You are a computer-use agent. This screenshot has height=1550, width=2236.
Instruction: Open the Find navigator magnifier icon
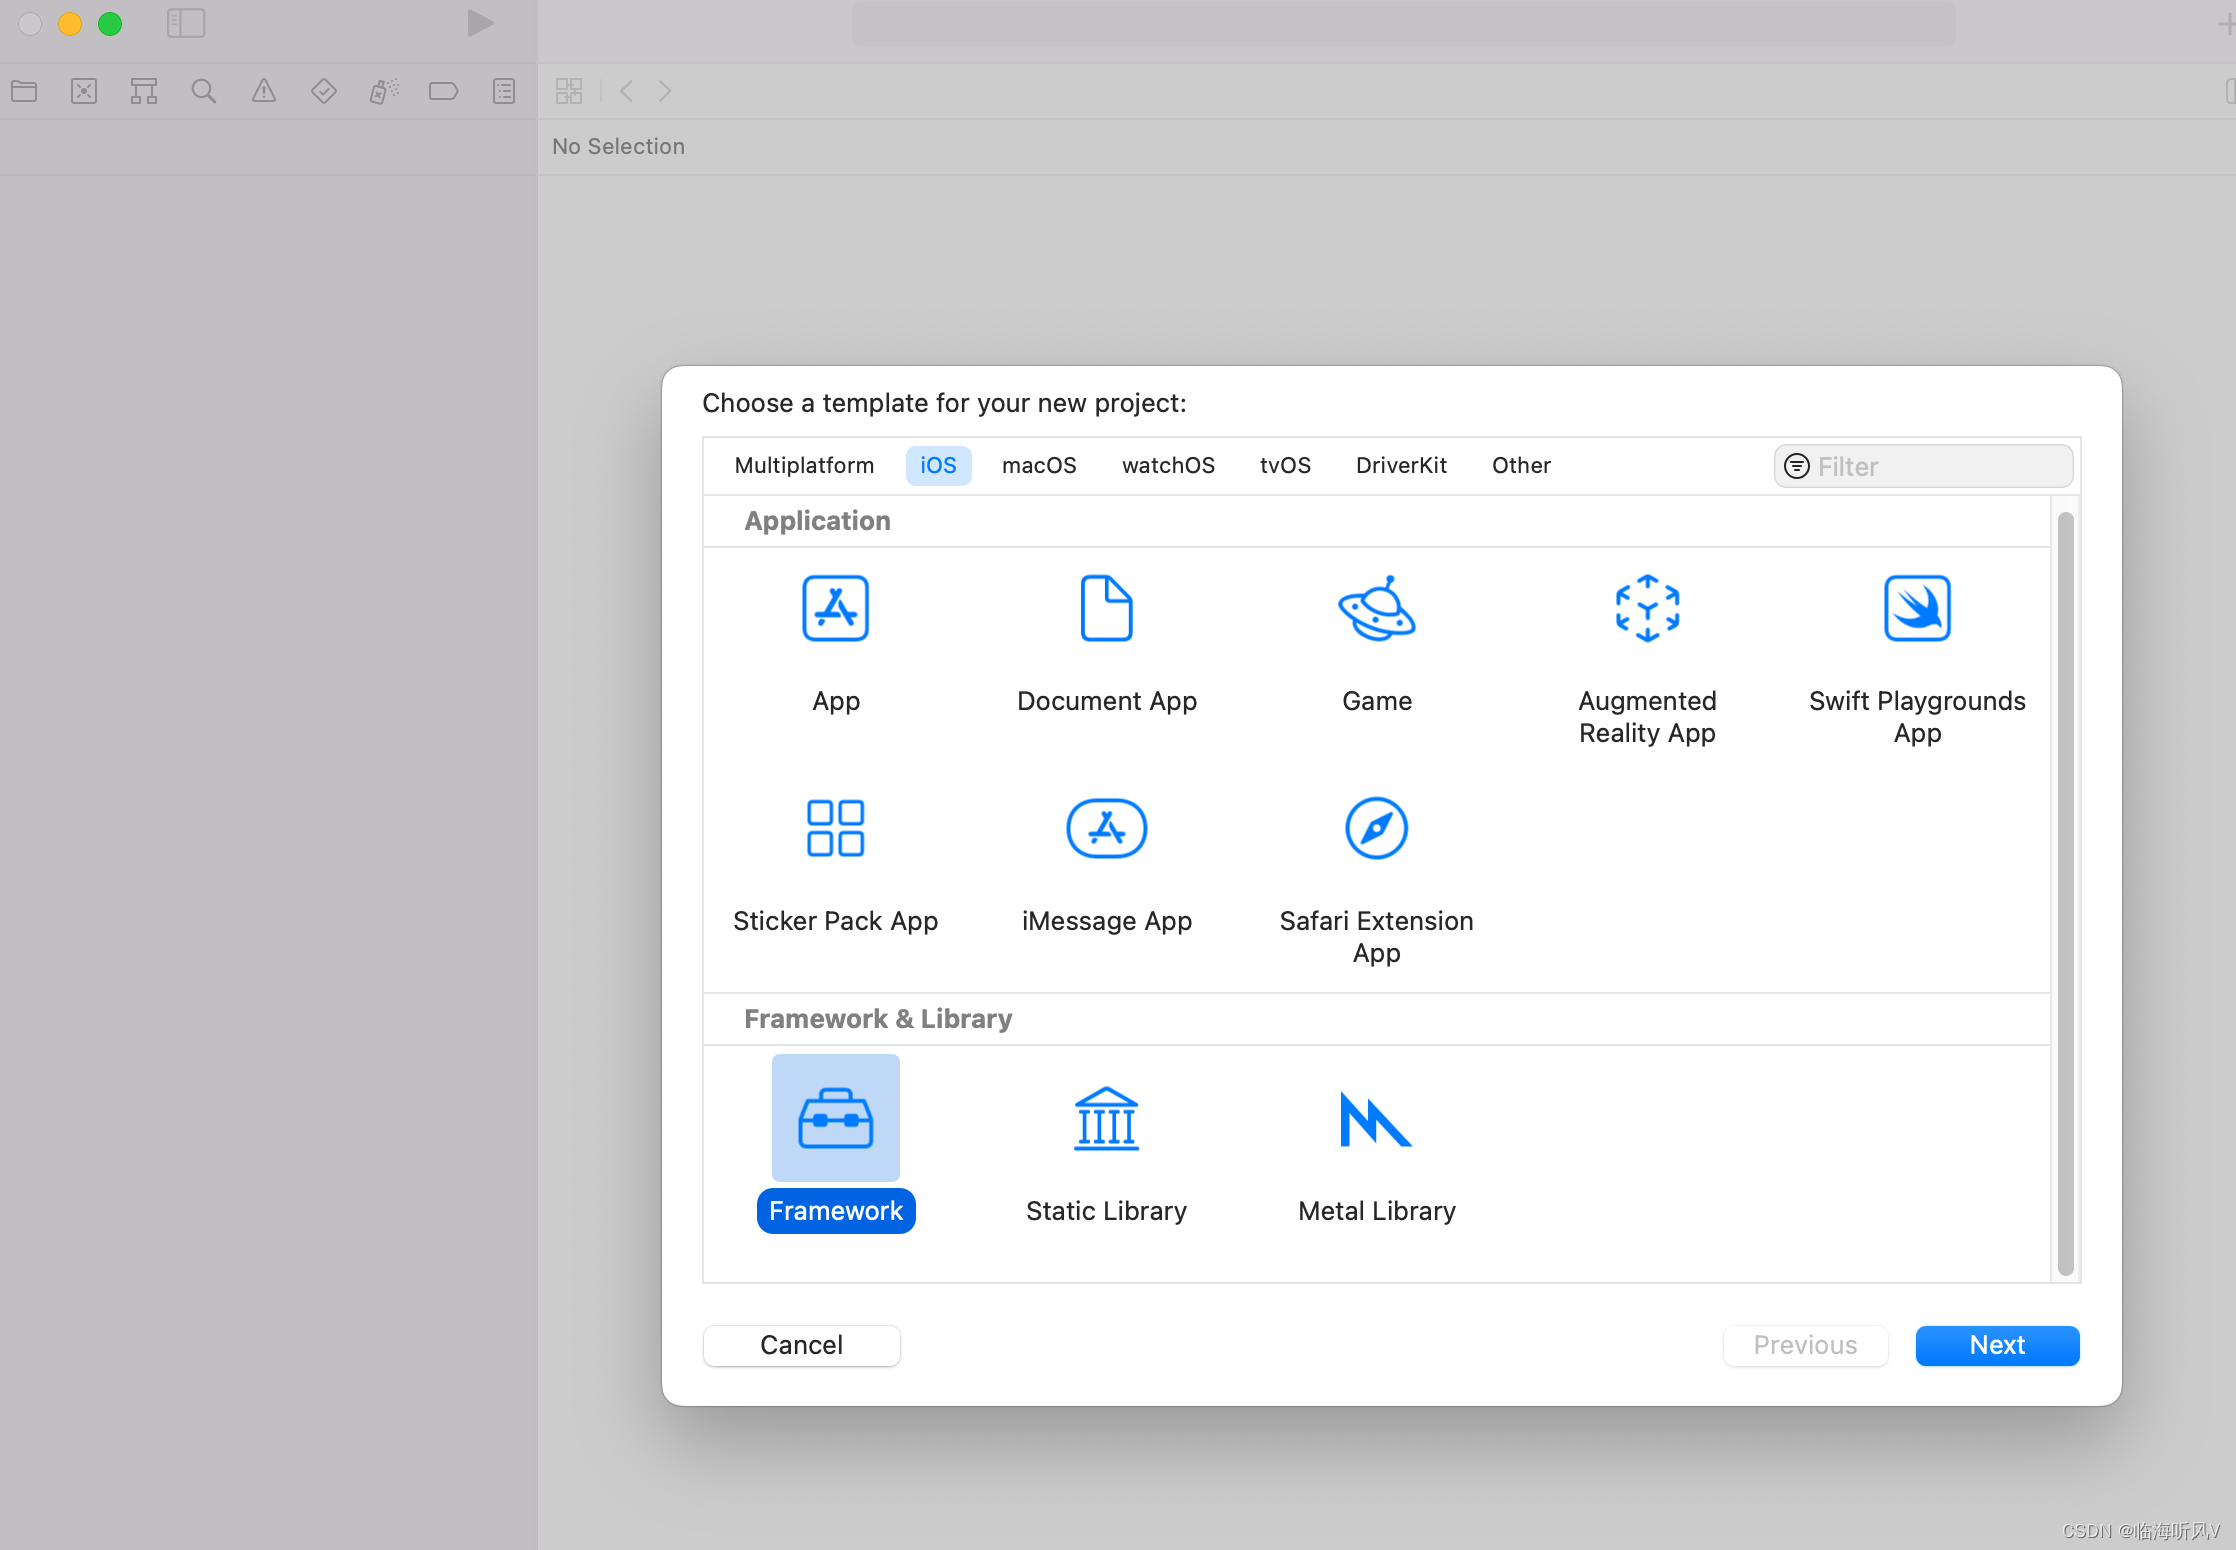[x=204, y=92]
